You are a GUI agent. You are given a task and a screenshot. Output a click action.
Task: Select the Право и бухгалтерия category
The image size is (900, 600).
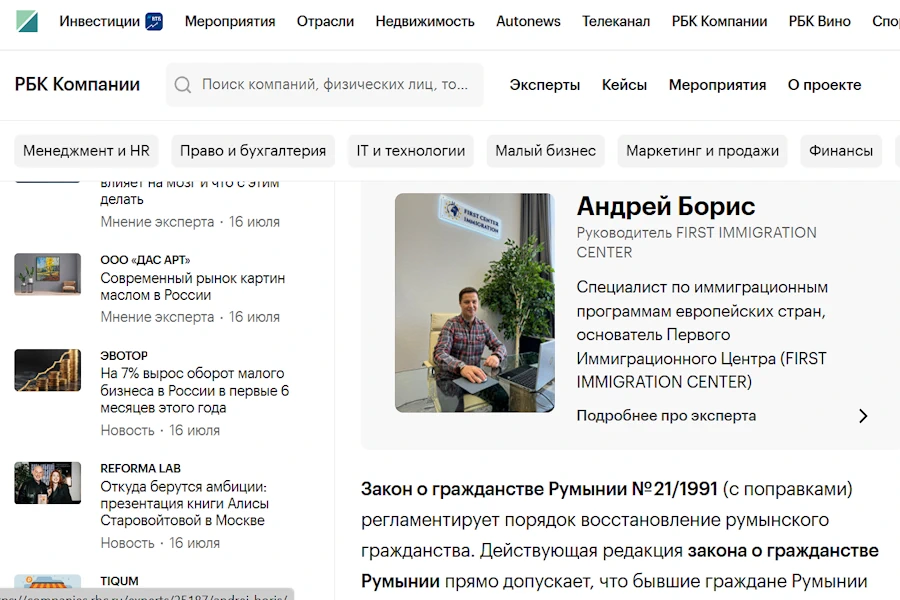point(253,150)
